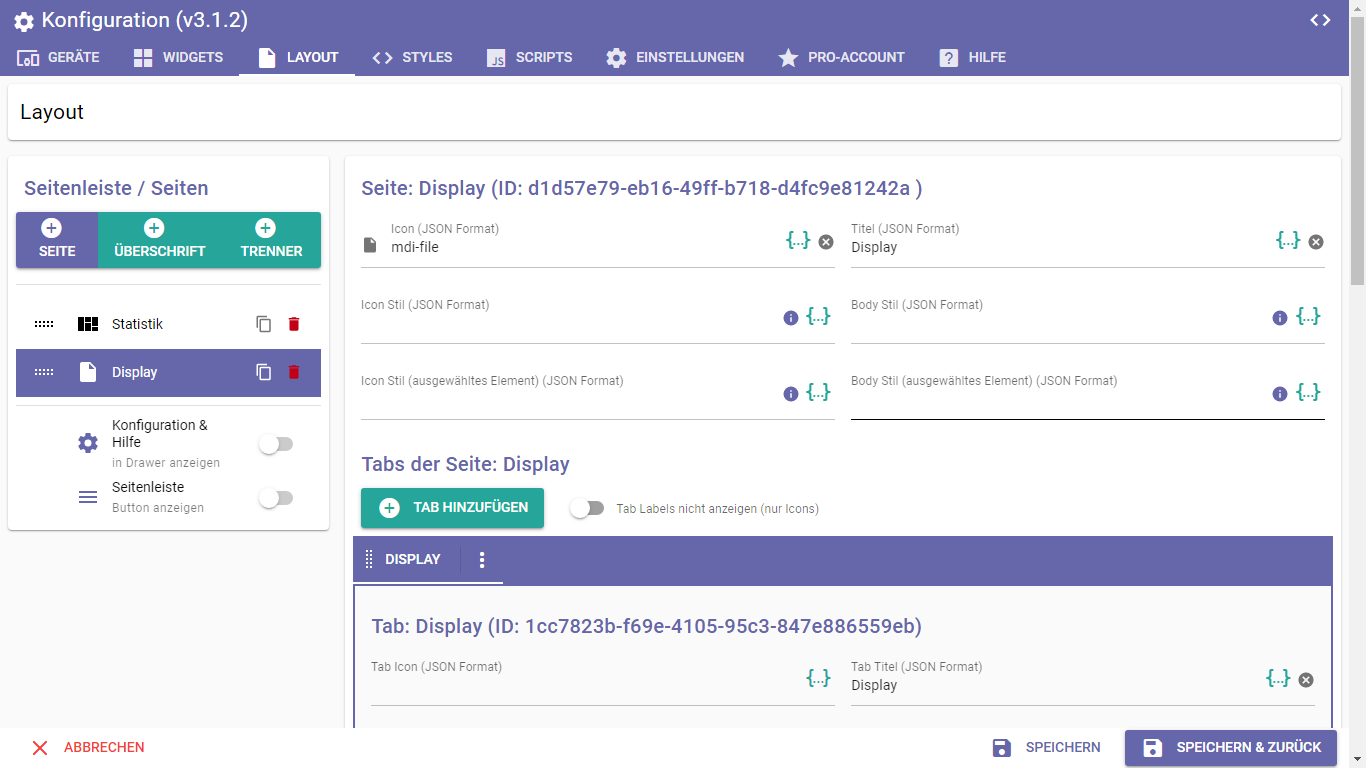
Task: Click Abbrechen to cancel
Action: [x=88, y=747]
